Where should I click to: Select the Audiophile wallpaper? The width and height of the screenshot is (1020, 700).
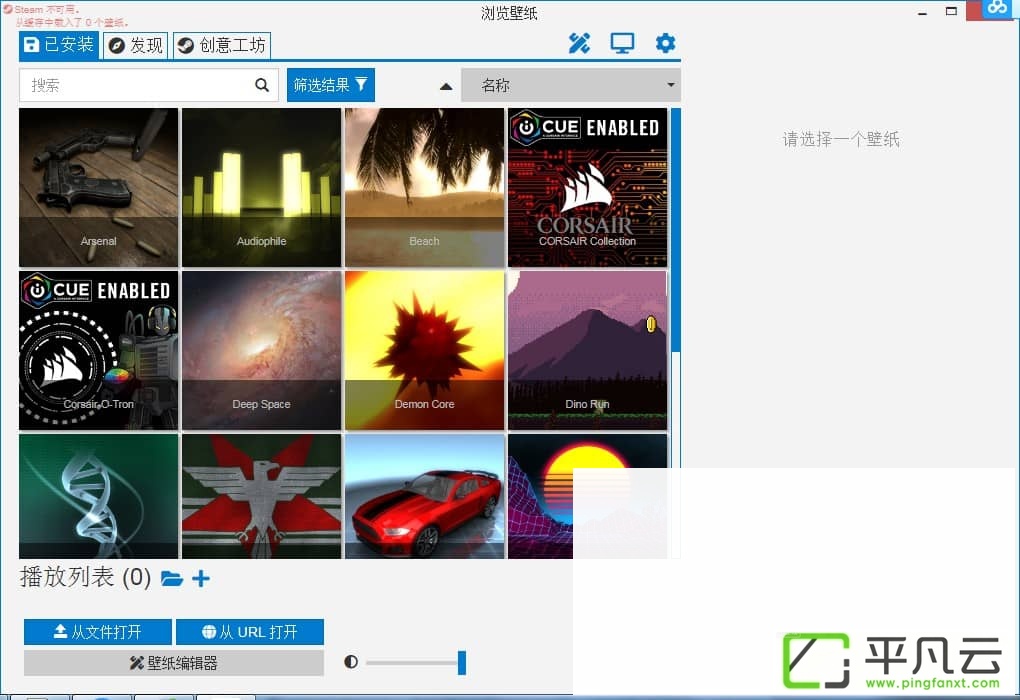tap(262, 187)
